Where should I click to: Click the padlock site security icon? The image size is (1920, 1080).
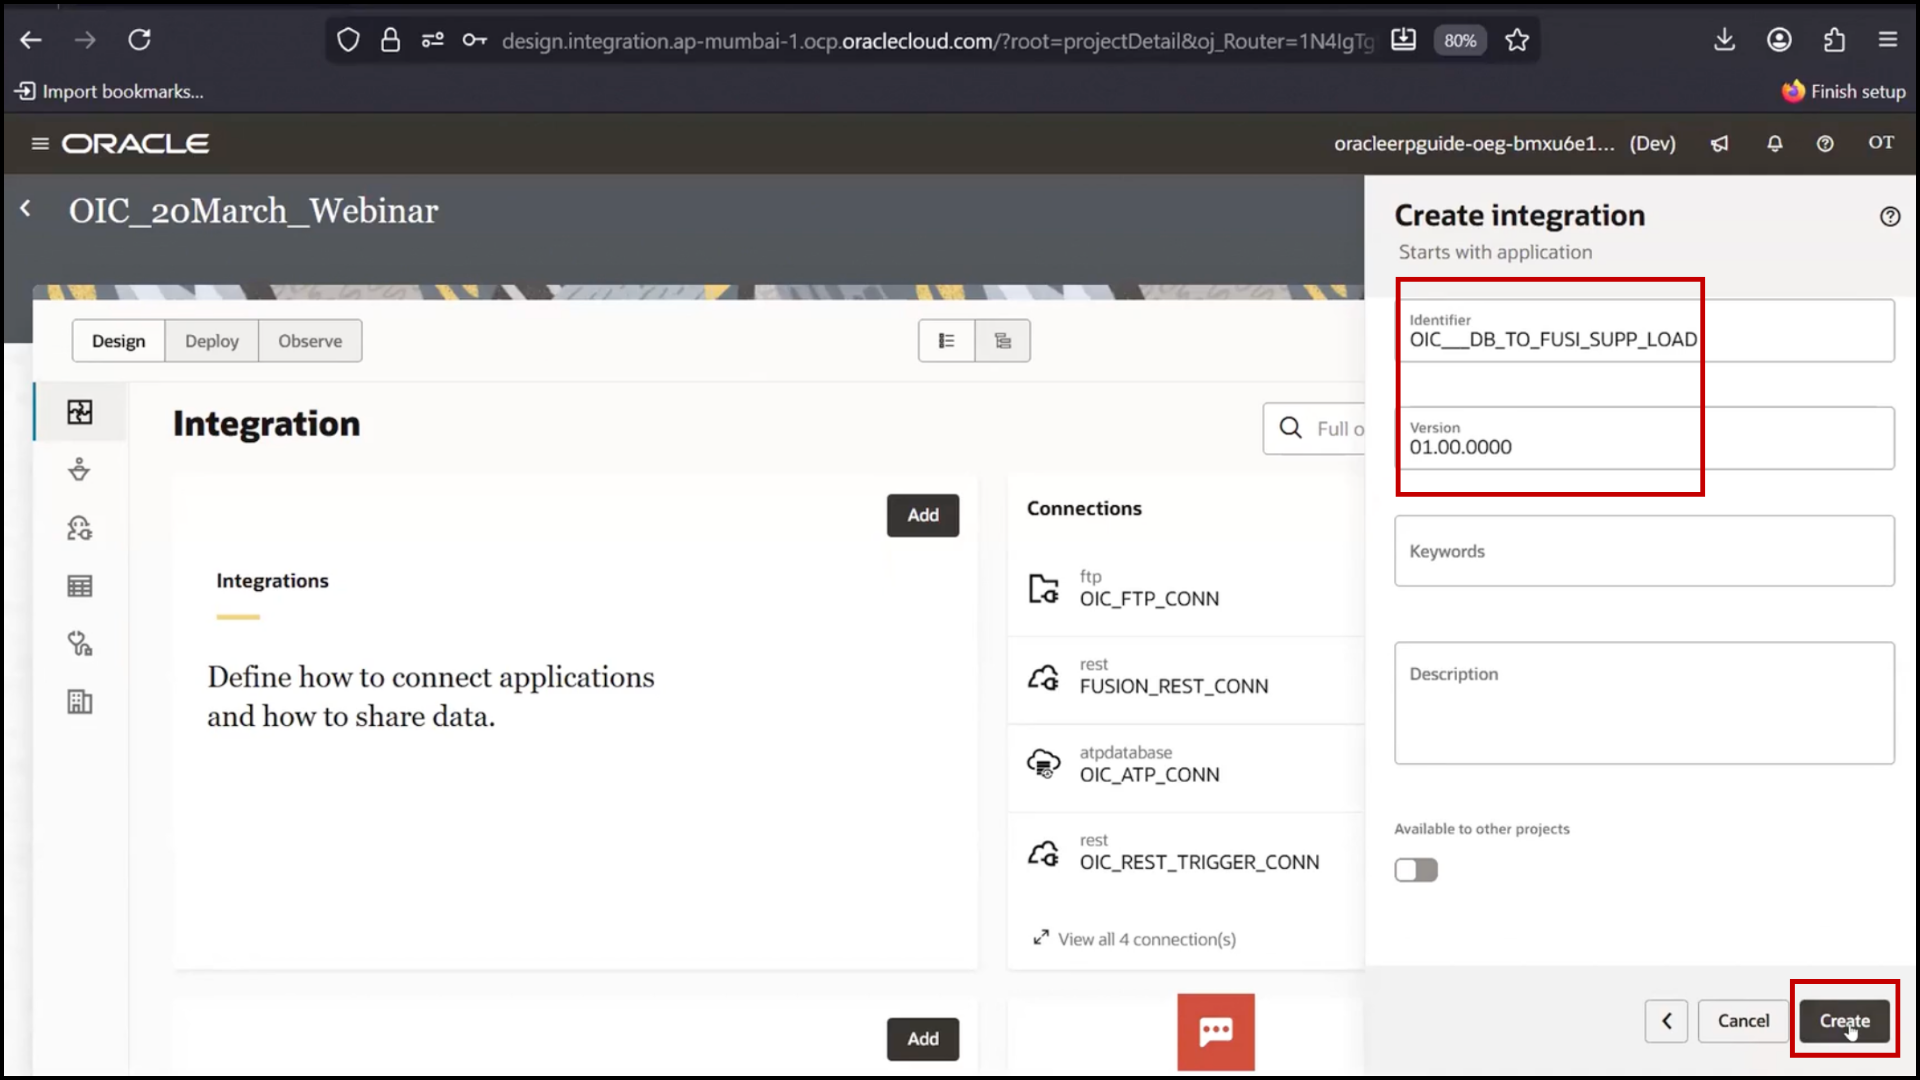click(x=390, y=40)
